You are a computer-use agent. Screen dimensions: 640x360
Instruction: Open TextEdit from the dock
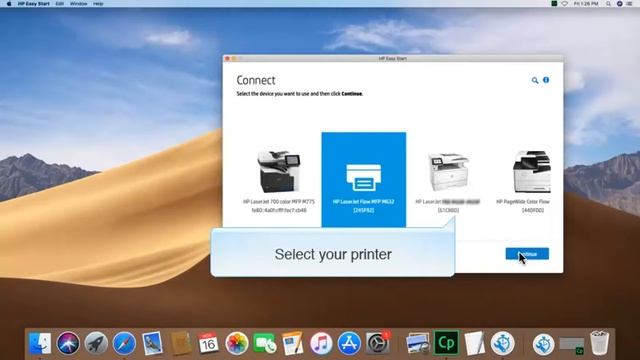tap(474, 343)
